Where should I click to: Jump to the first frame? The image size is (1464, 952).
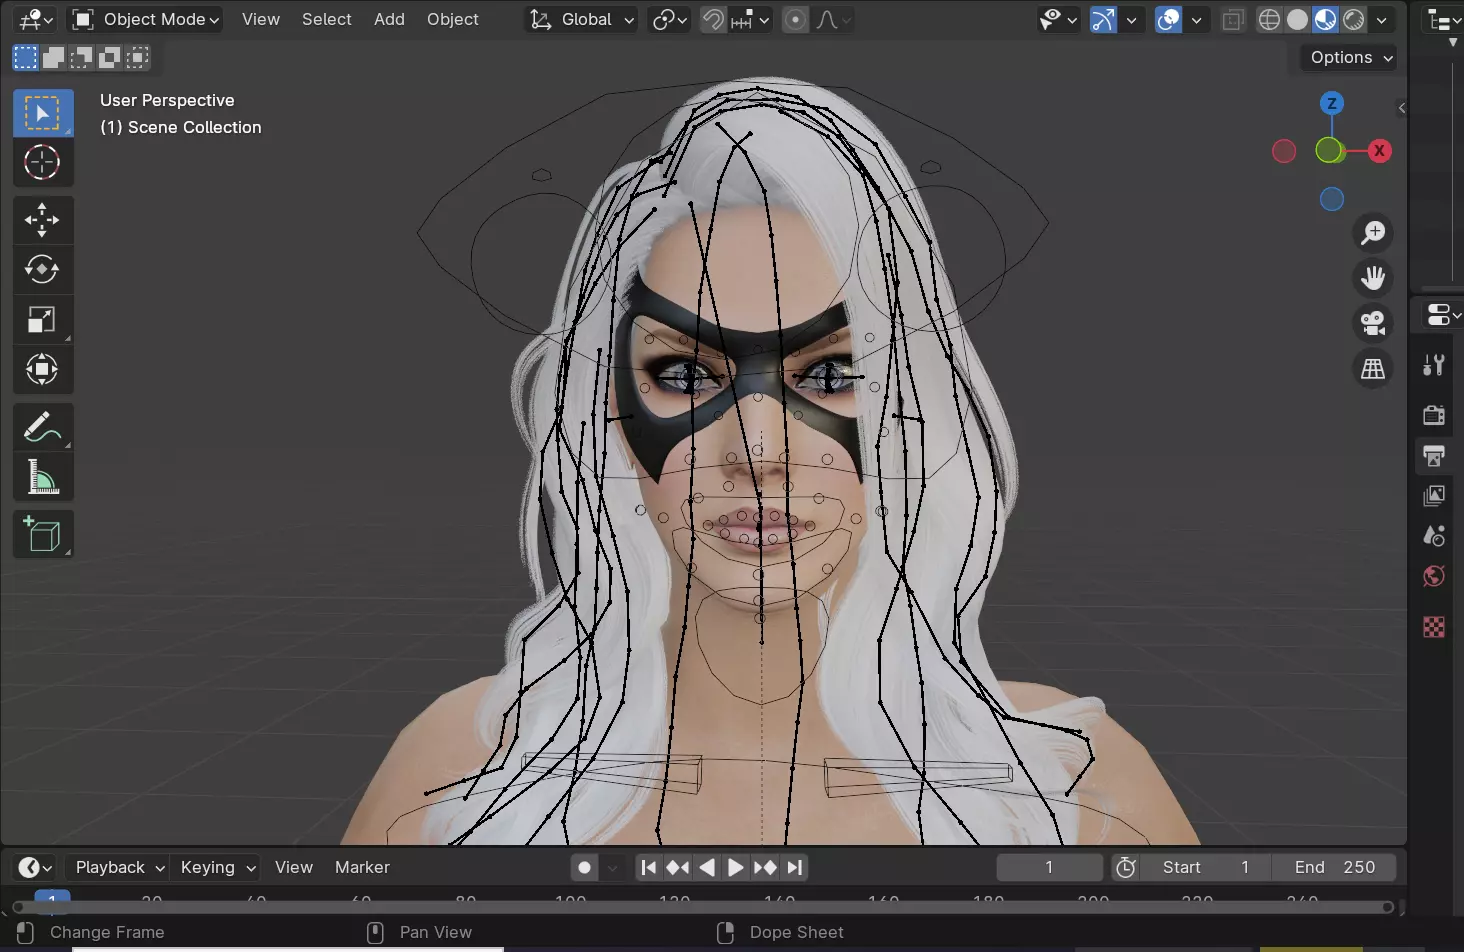(x=648, y=867)
